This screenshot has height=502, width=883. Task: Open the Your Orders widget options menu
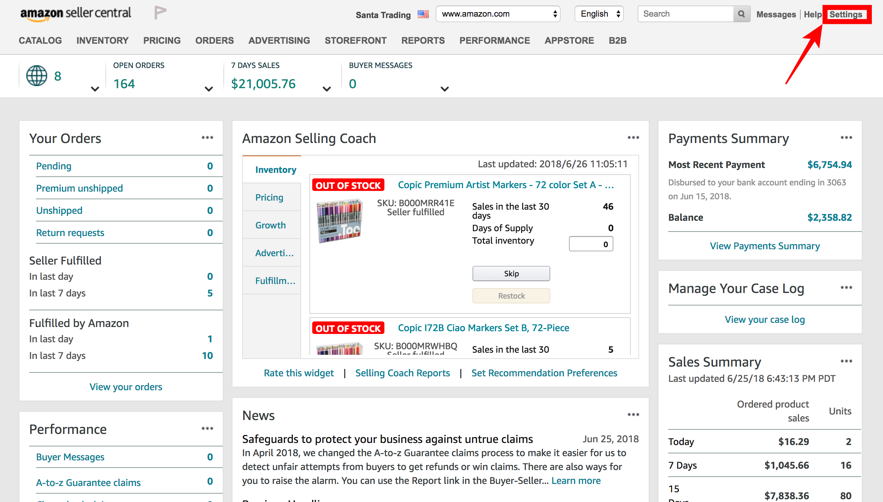(x=207, y=137)
